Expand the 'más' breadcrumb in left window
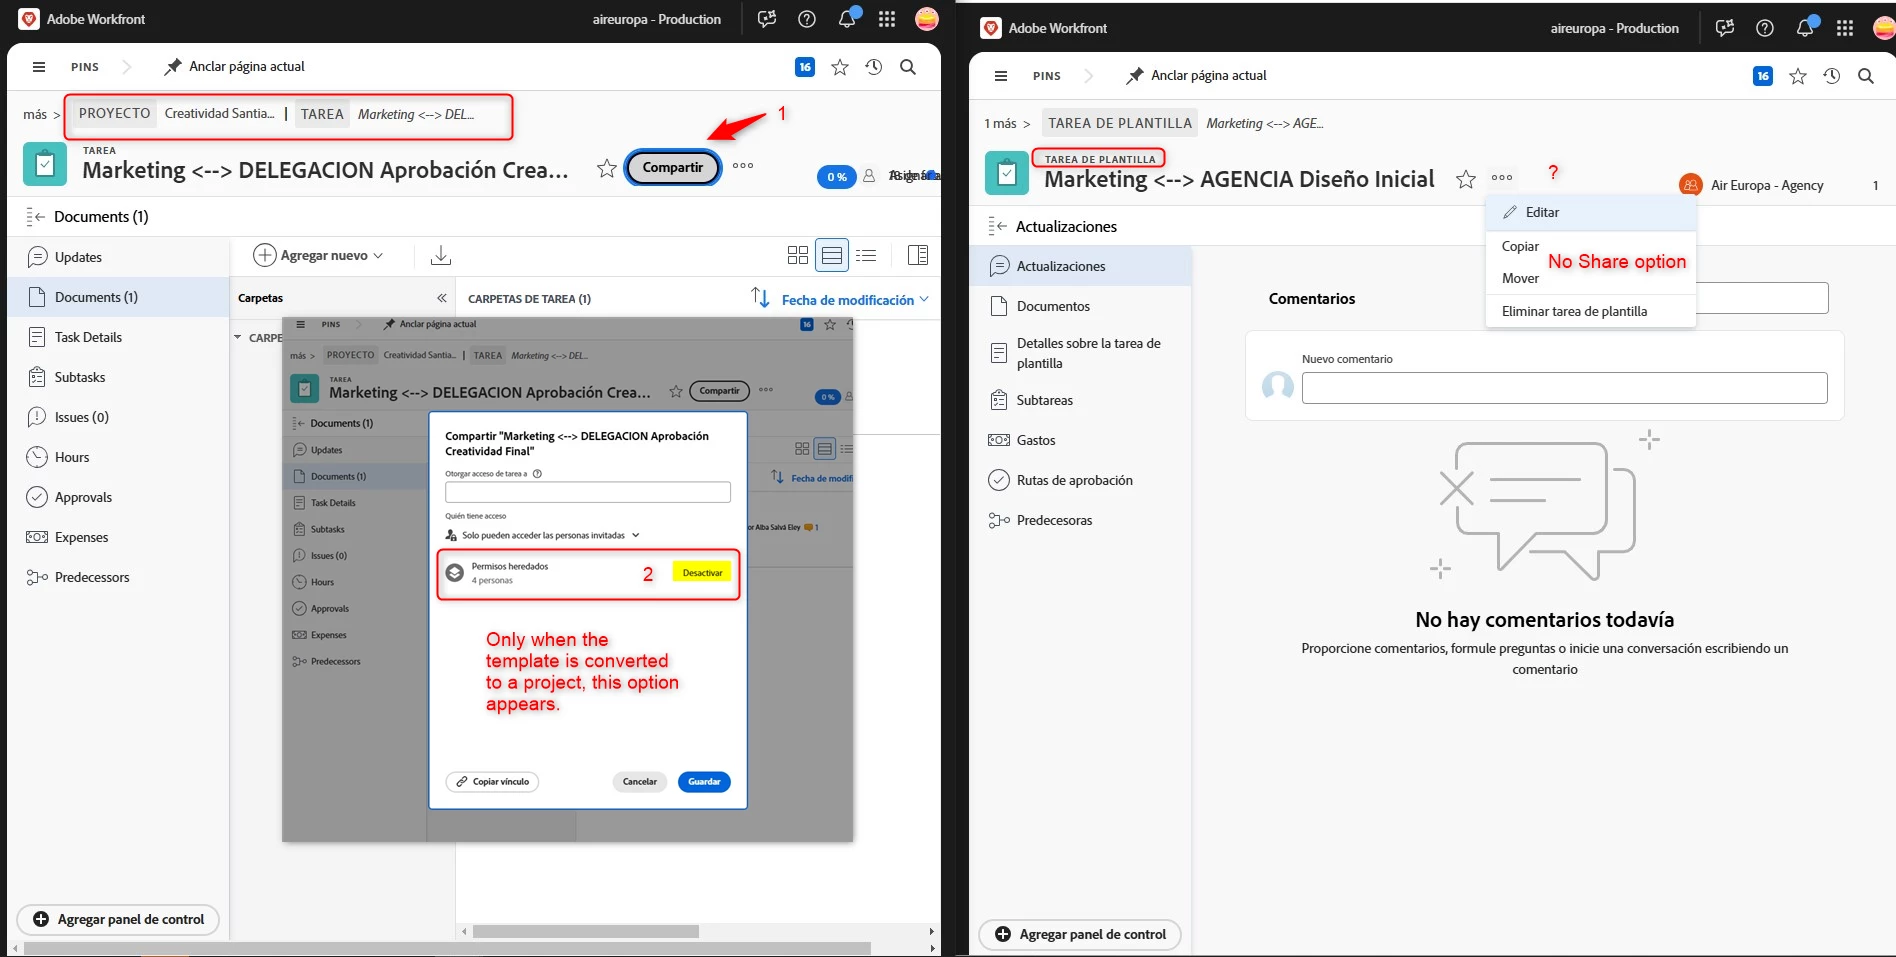This screenshot has height=957, width=1896. 35,114
